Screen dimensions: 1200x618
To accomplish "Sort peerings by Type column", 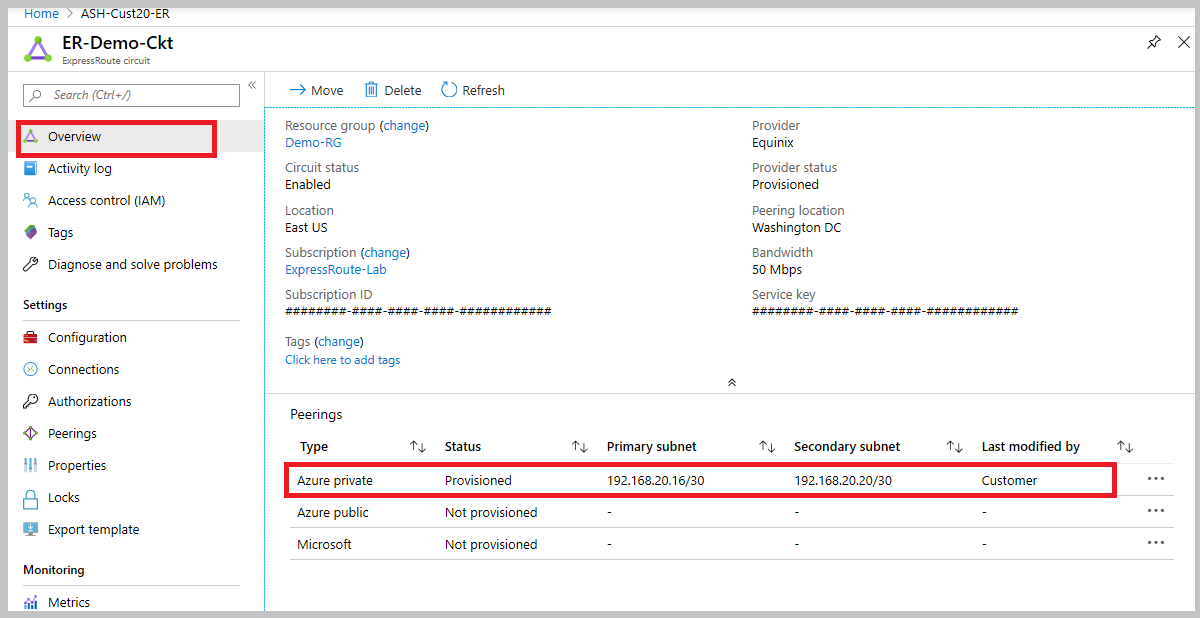I will click(x=418, y=447).
